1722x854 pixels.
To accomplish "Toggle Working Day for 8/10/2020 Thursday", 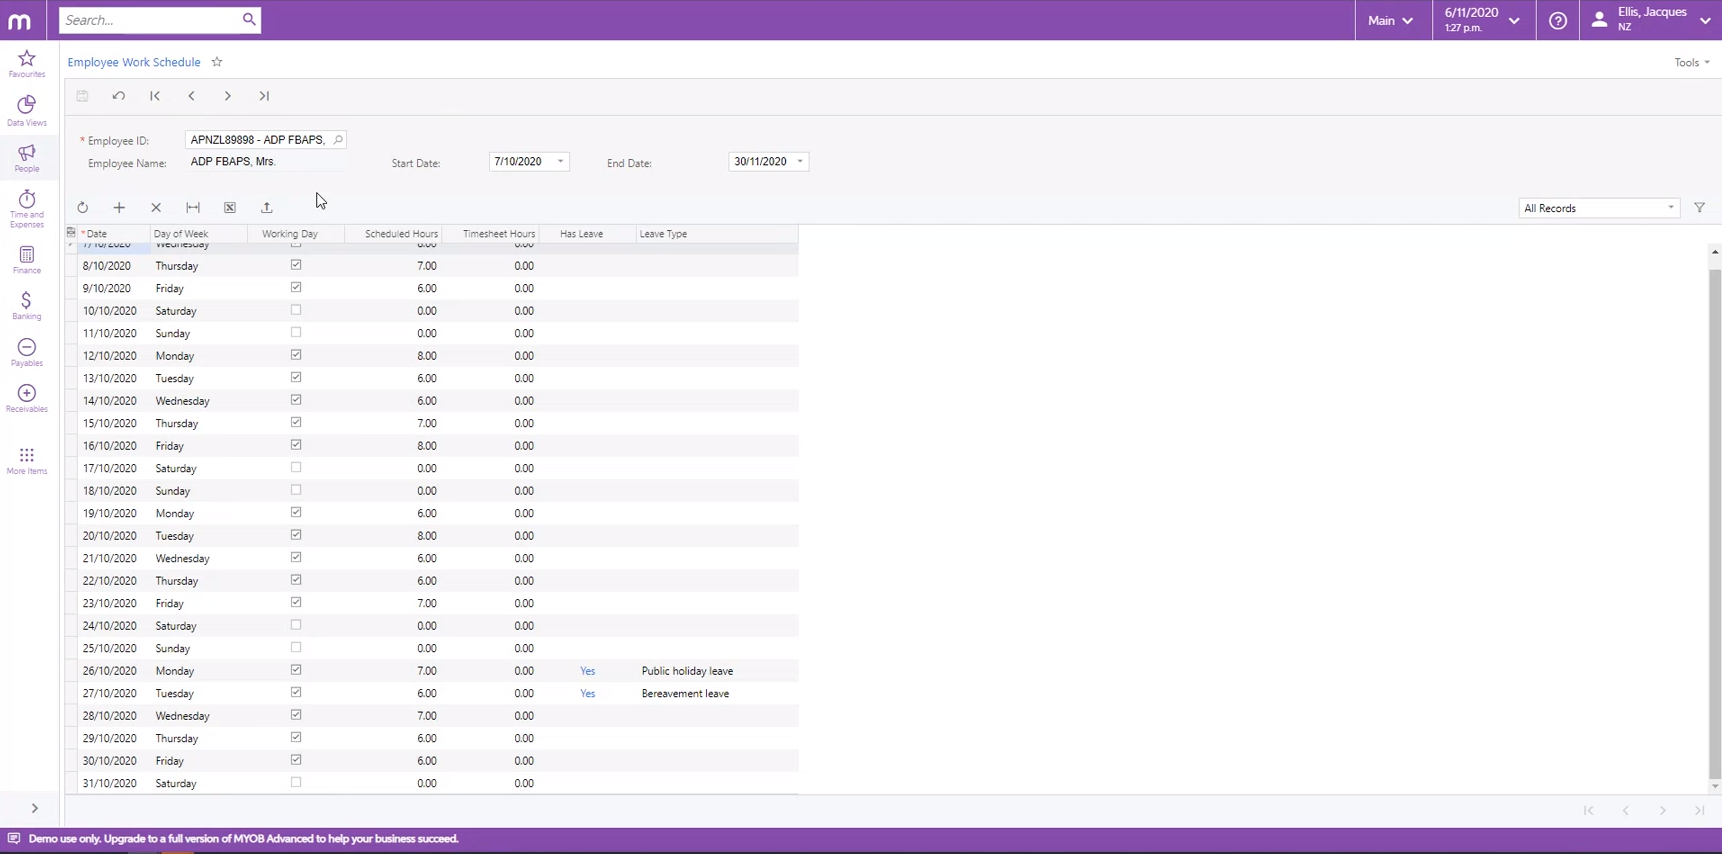I will pos(296,265).
